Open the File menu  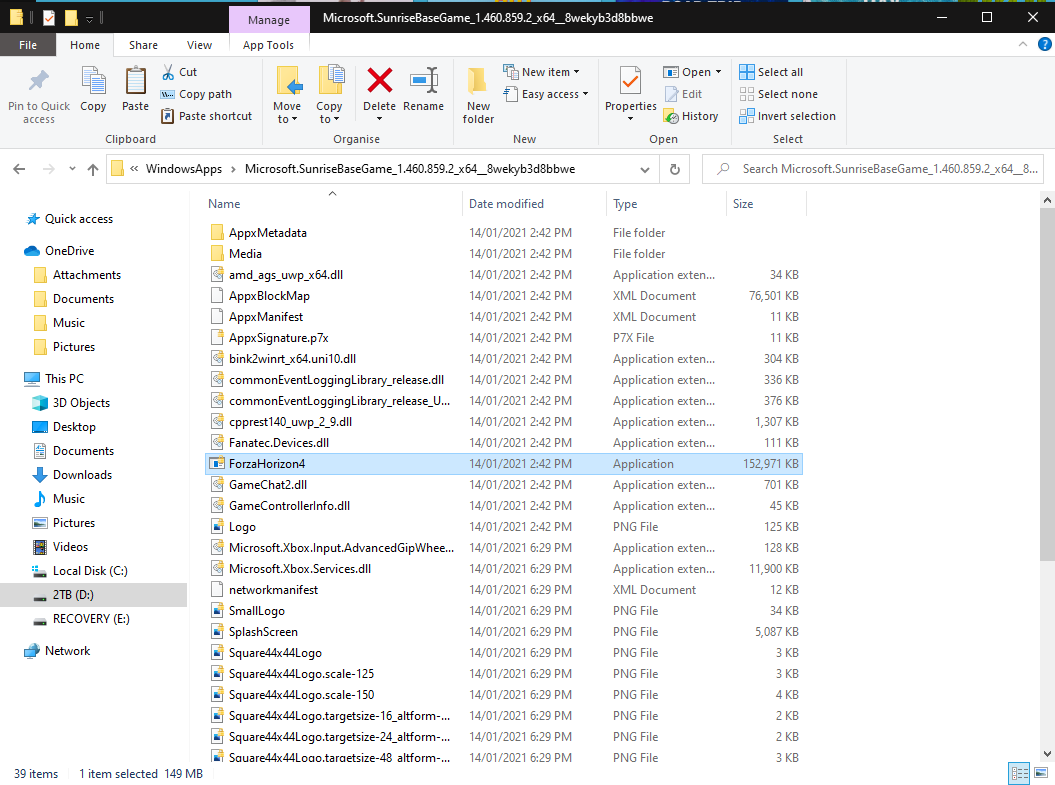[28, 45]
